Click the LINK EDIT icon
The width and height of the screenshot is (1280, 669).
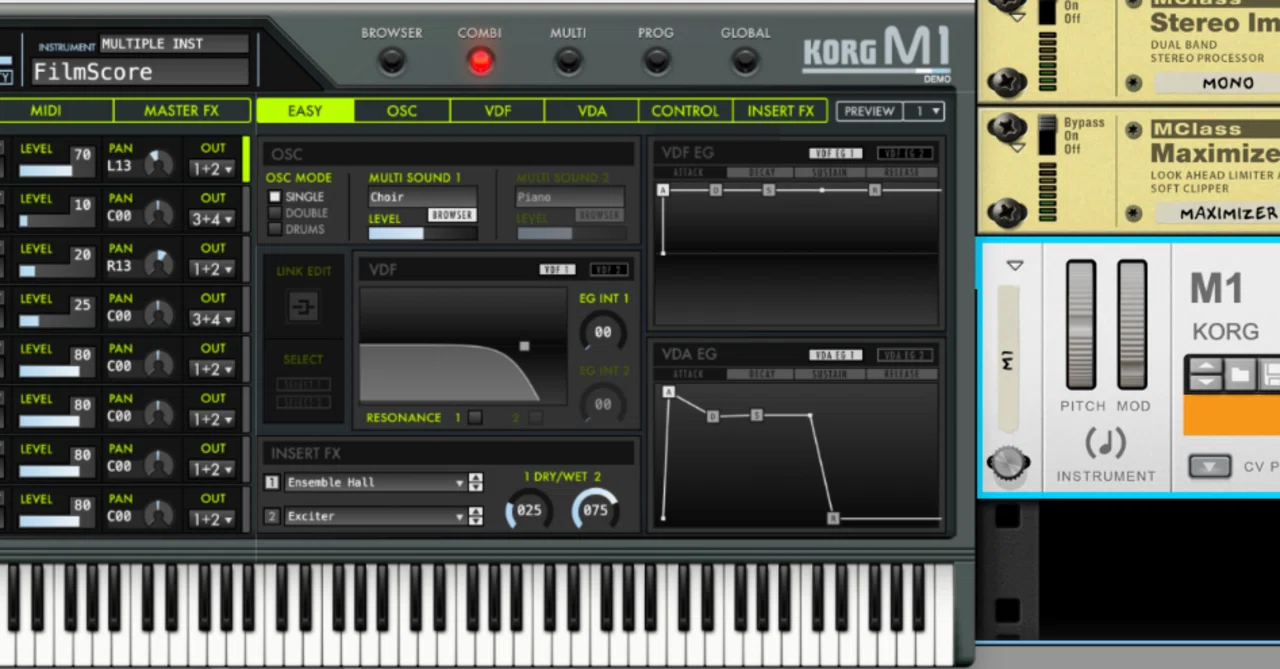pyautogui.click(x=303, y=307)
